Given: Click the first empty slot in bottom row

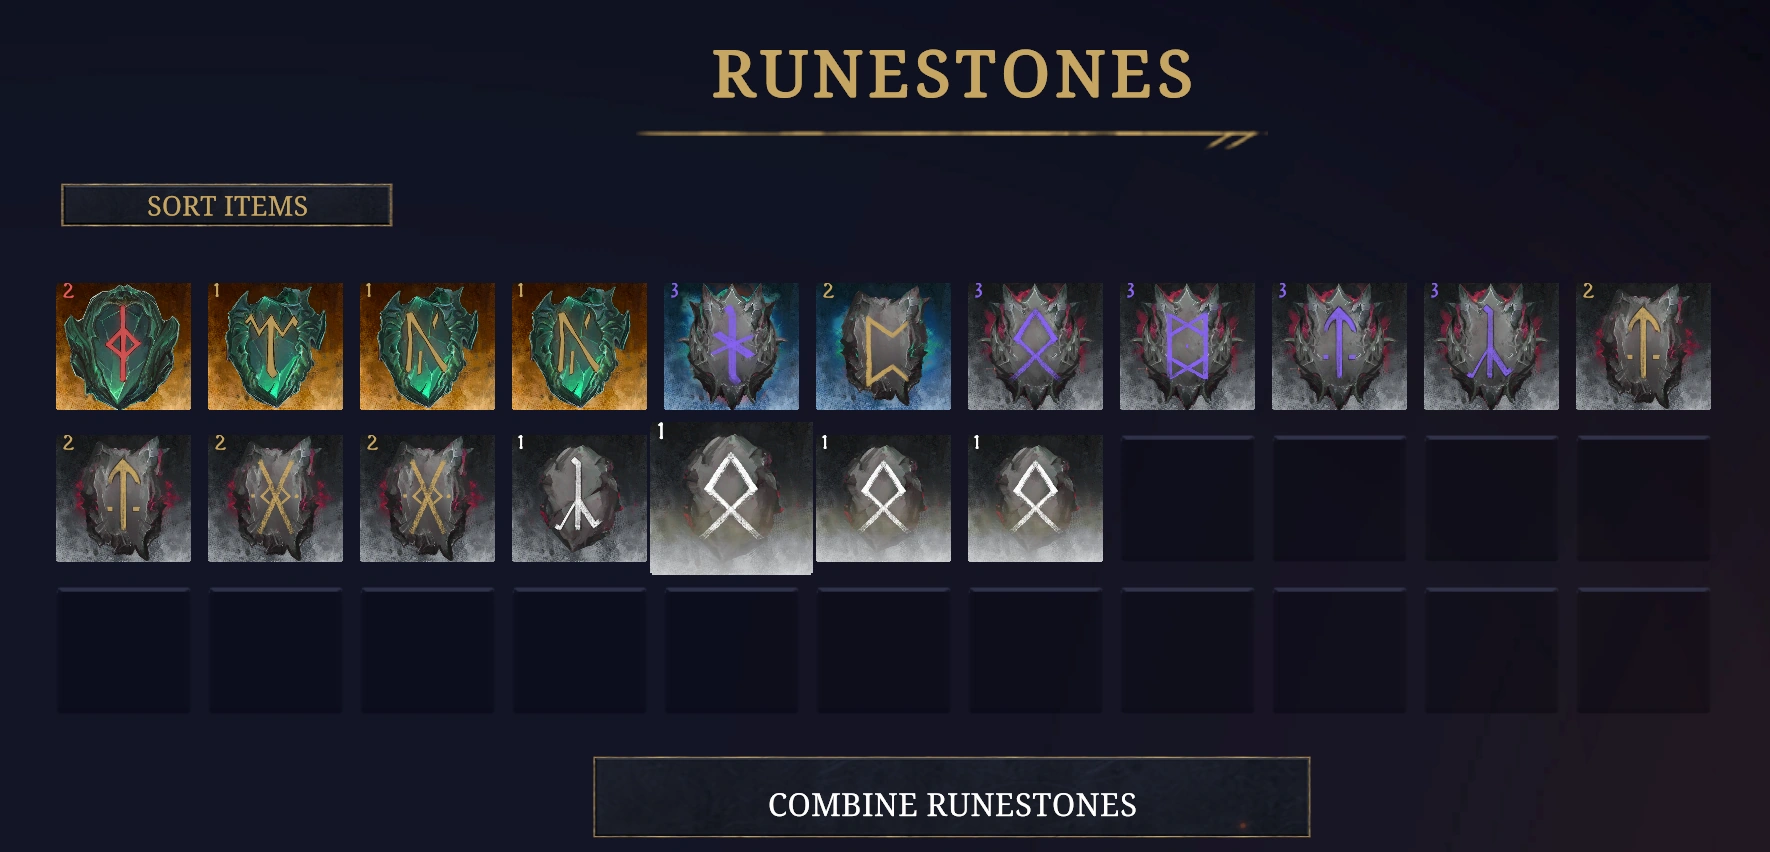Looking at the screenshot, I should coord(123,650).
